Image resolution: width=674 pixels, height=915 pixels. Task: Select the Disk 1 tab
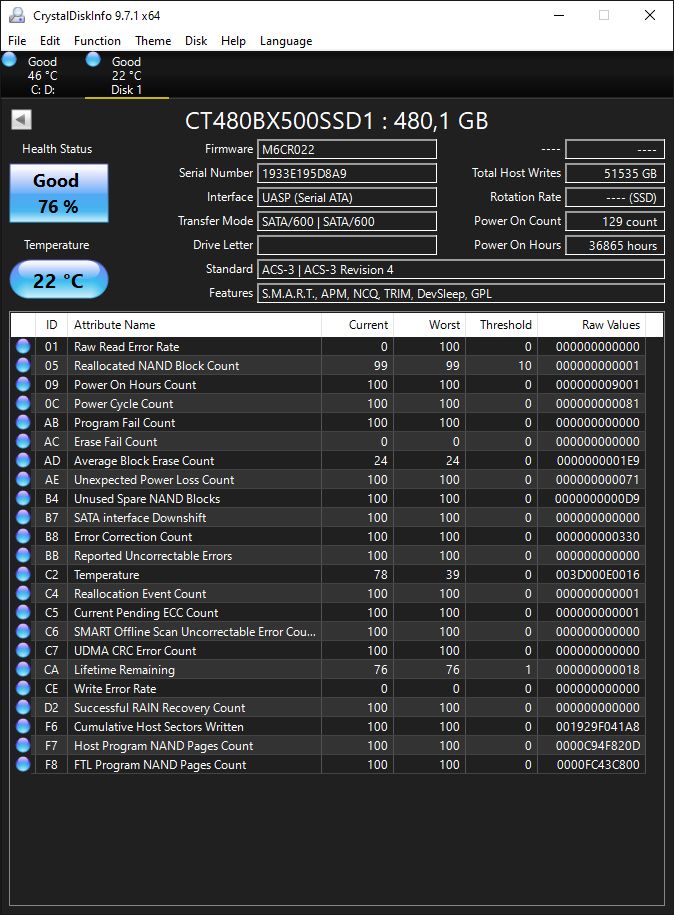[x=127, y=75]
